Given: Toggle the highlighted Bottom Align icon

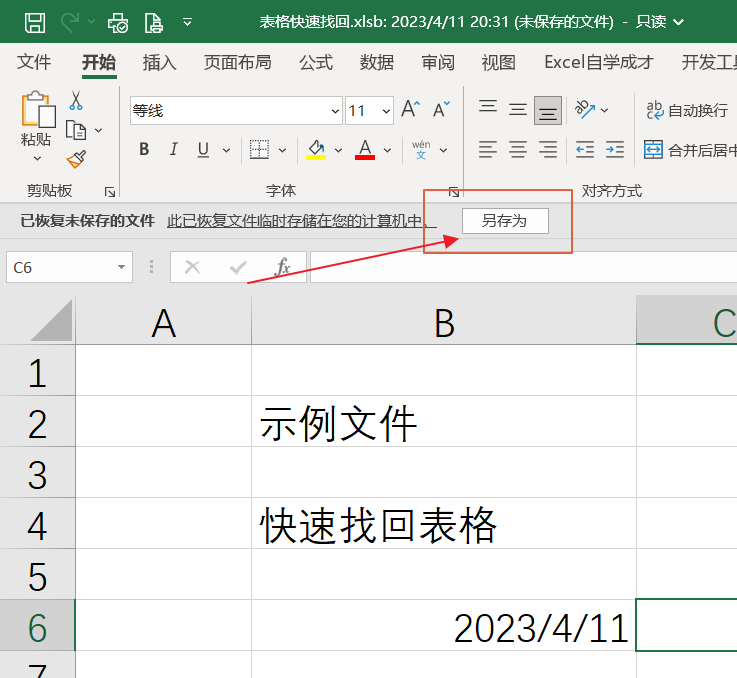Looking at the screenshot, I should (548, 110).
